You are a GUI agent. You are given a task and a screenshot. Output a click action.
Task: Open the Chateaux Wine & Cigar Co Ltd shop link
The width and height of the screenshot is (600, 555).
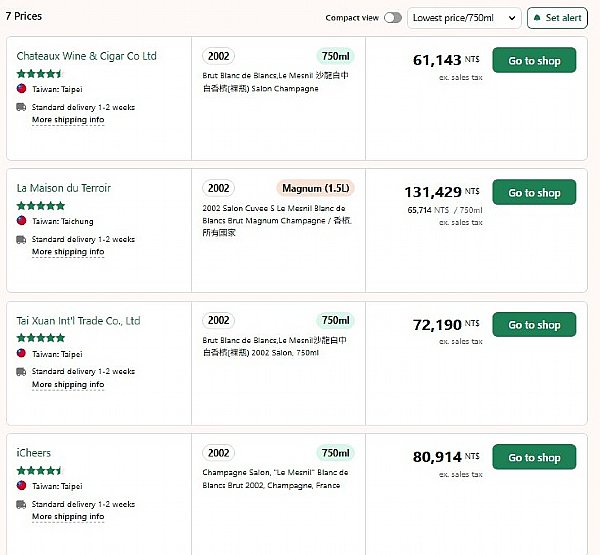[x=86, y=56]
